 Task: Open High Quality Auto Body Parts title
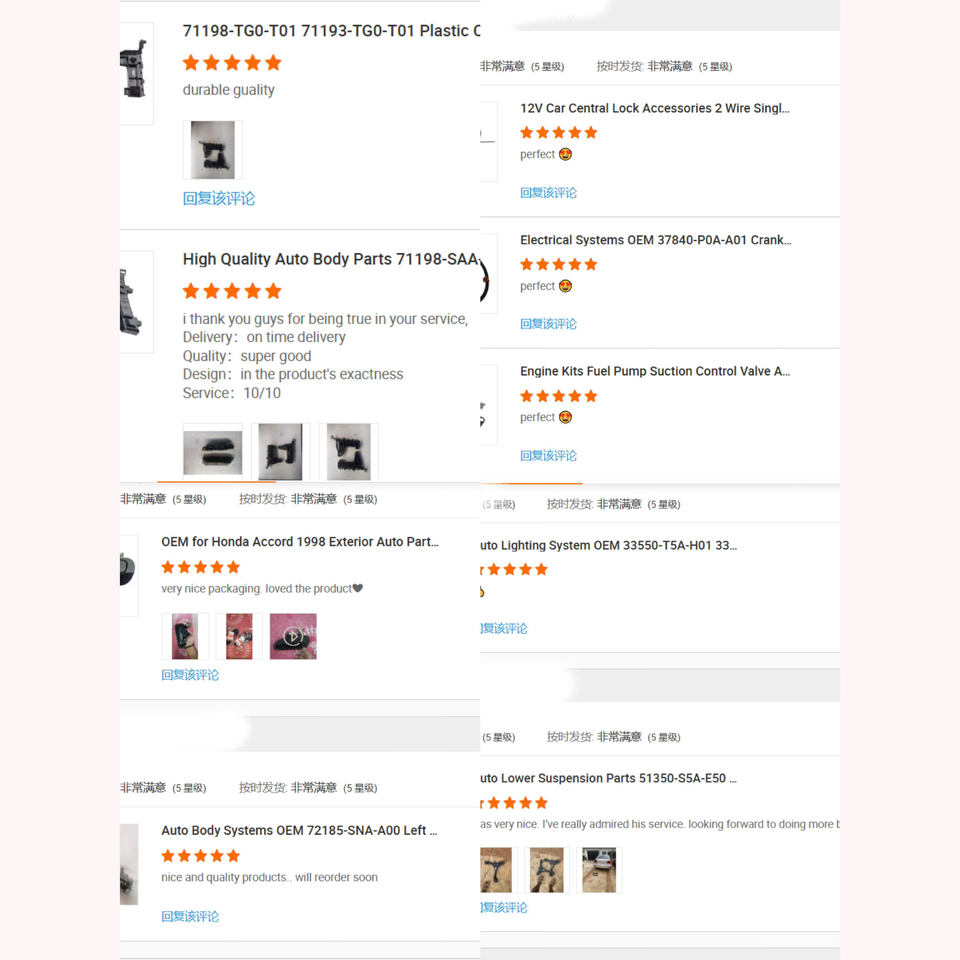pos(331,259)
